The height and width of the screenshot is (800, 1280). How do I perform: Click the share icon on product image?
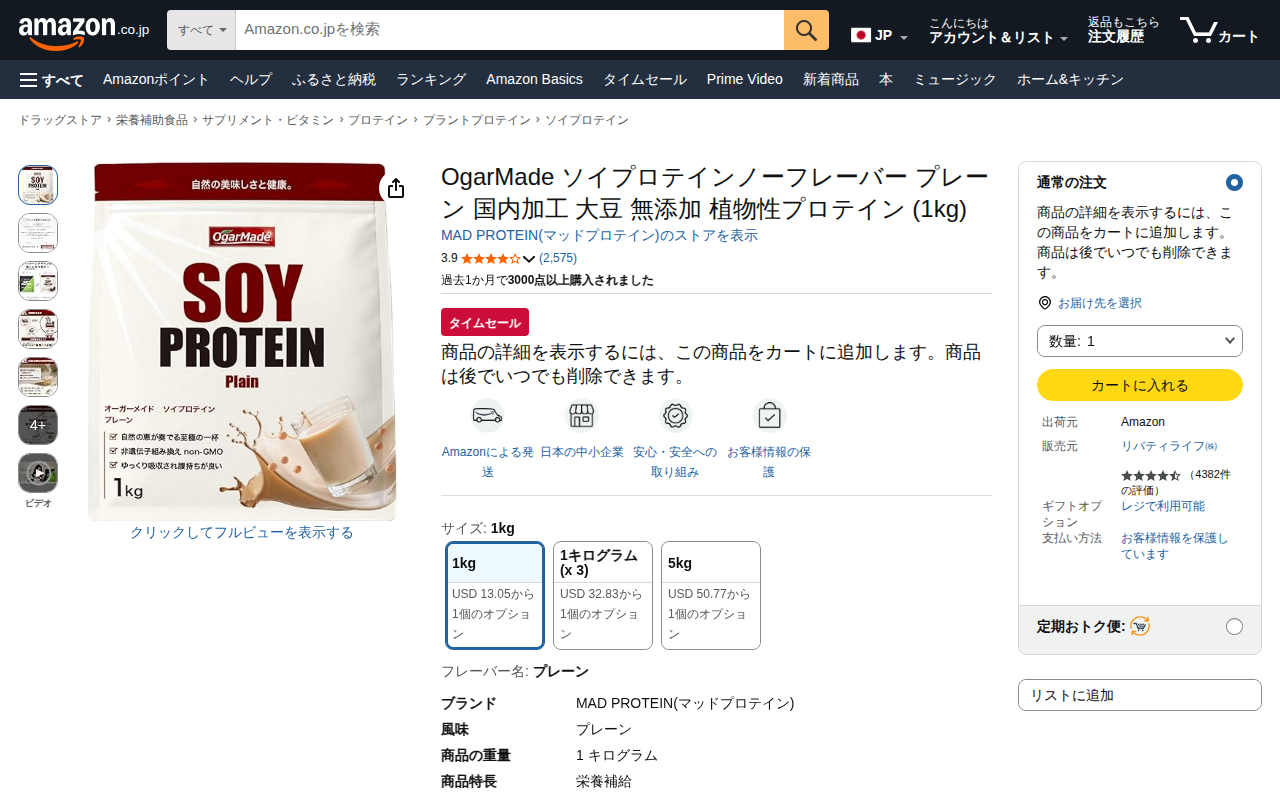pyautogui.click(x=396, y=188)
